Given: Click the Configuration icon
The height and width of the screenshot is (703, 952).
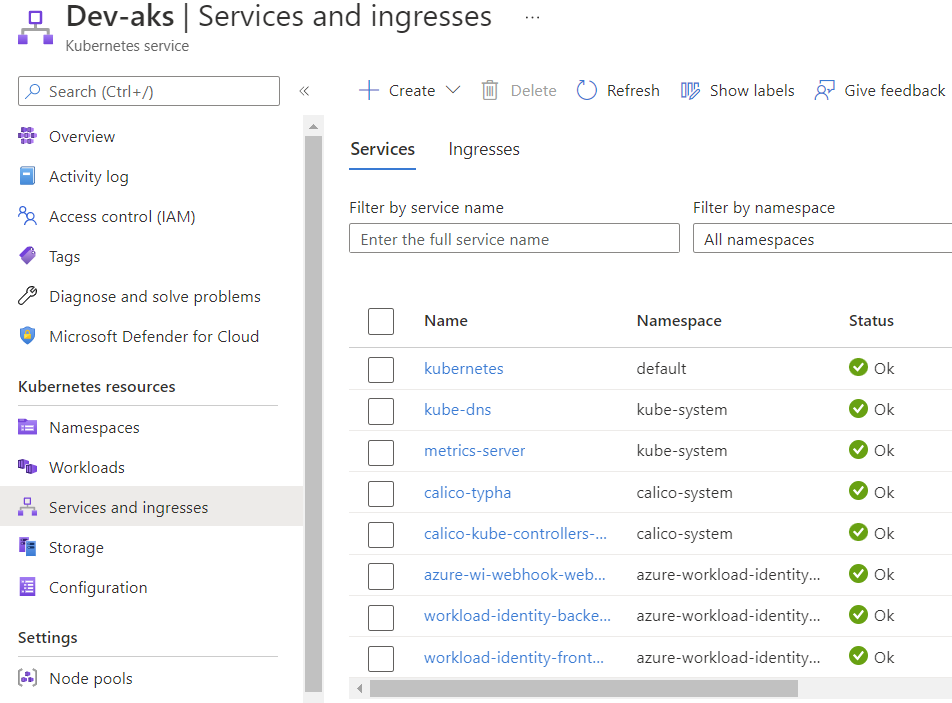Looking at the screenshot, I should click(x=27, y=587).
